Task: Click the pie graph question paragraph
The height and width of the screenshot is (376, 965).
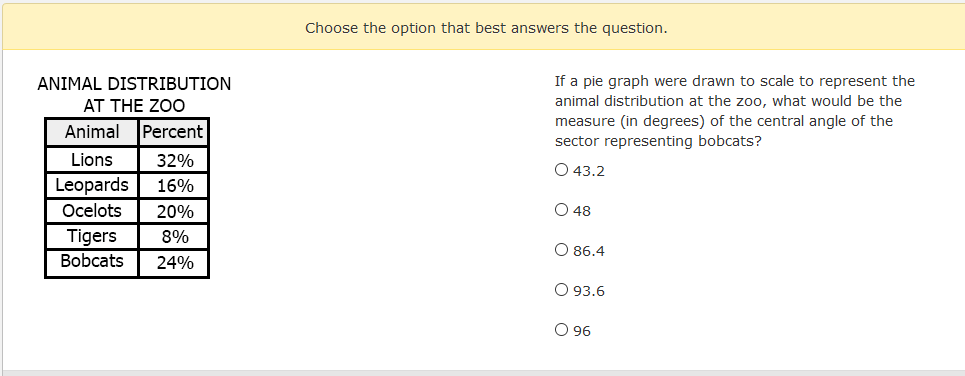Action: click(x=735, y=111)
